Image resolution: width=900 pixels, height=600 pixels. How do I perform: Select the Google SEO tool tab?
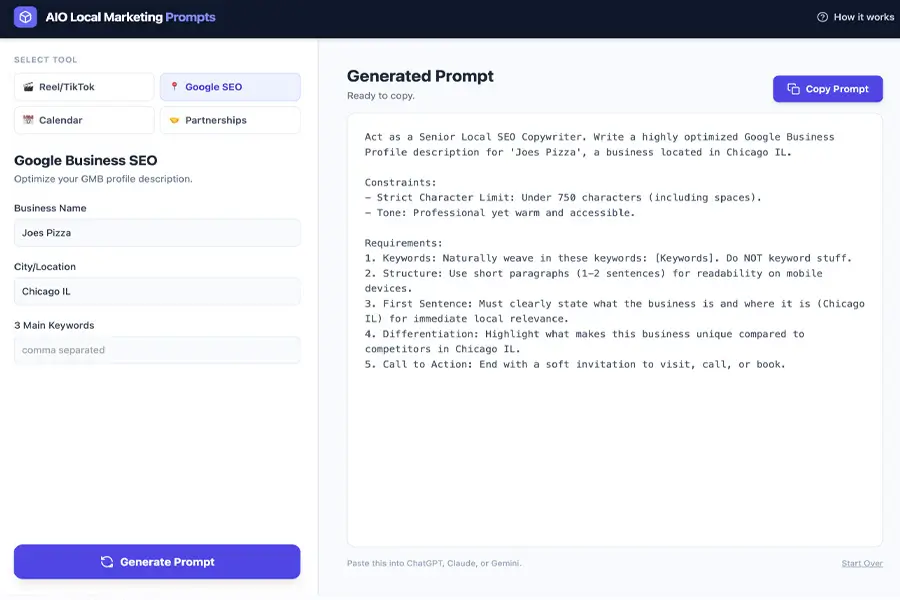tap(230, 87)
